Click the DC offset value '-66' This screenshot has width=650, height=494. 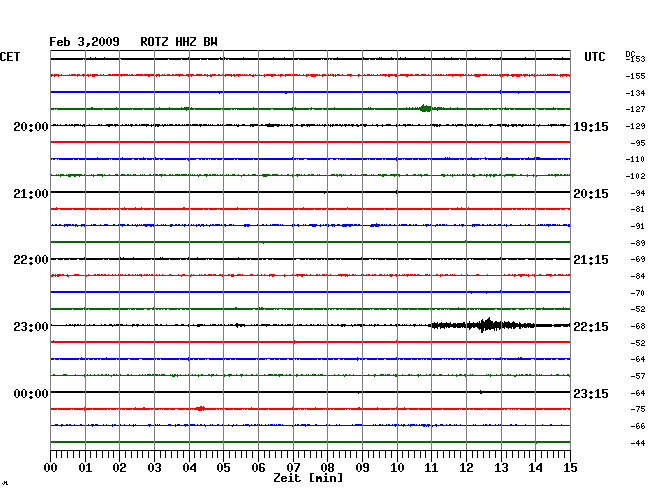click(638, 426)
